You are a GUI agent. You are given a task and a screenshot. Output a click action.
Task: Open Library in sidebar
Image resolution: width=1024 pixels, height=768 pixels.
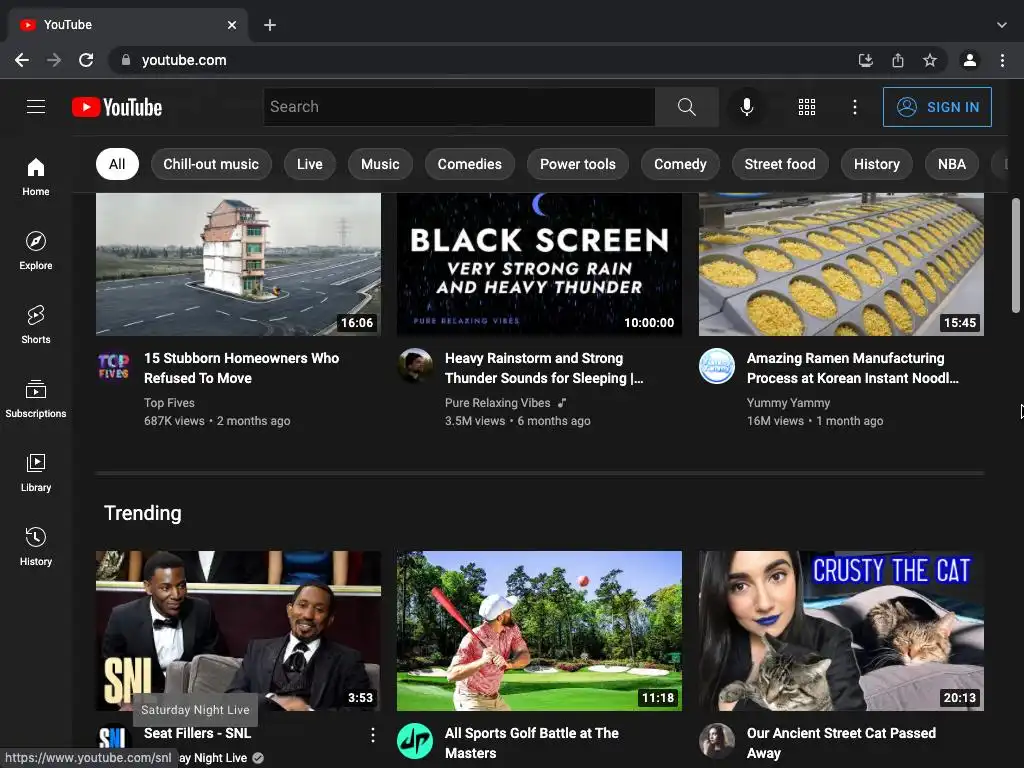click(36, 473)
